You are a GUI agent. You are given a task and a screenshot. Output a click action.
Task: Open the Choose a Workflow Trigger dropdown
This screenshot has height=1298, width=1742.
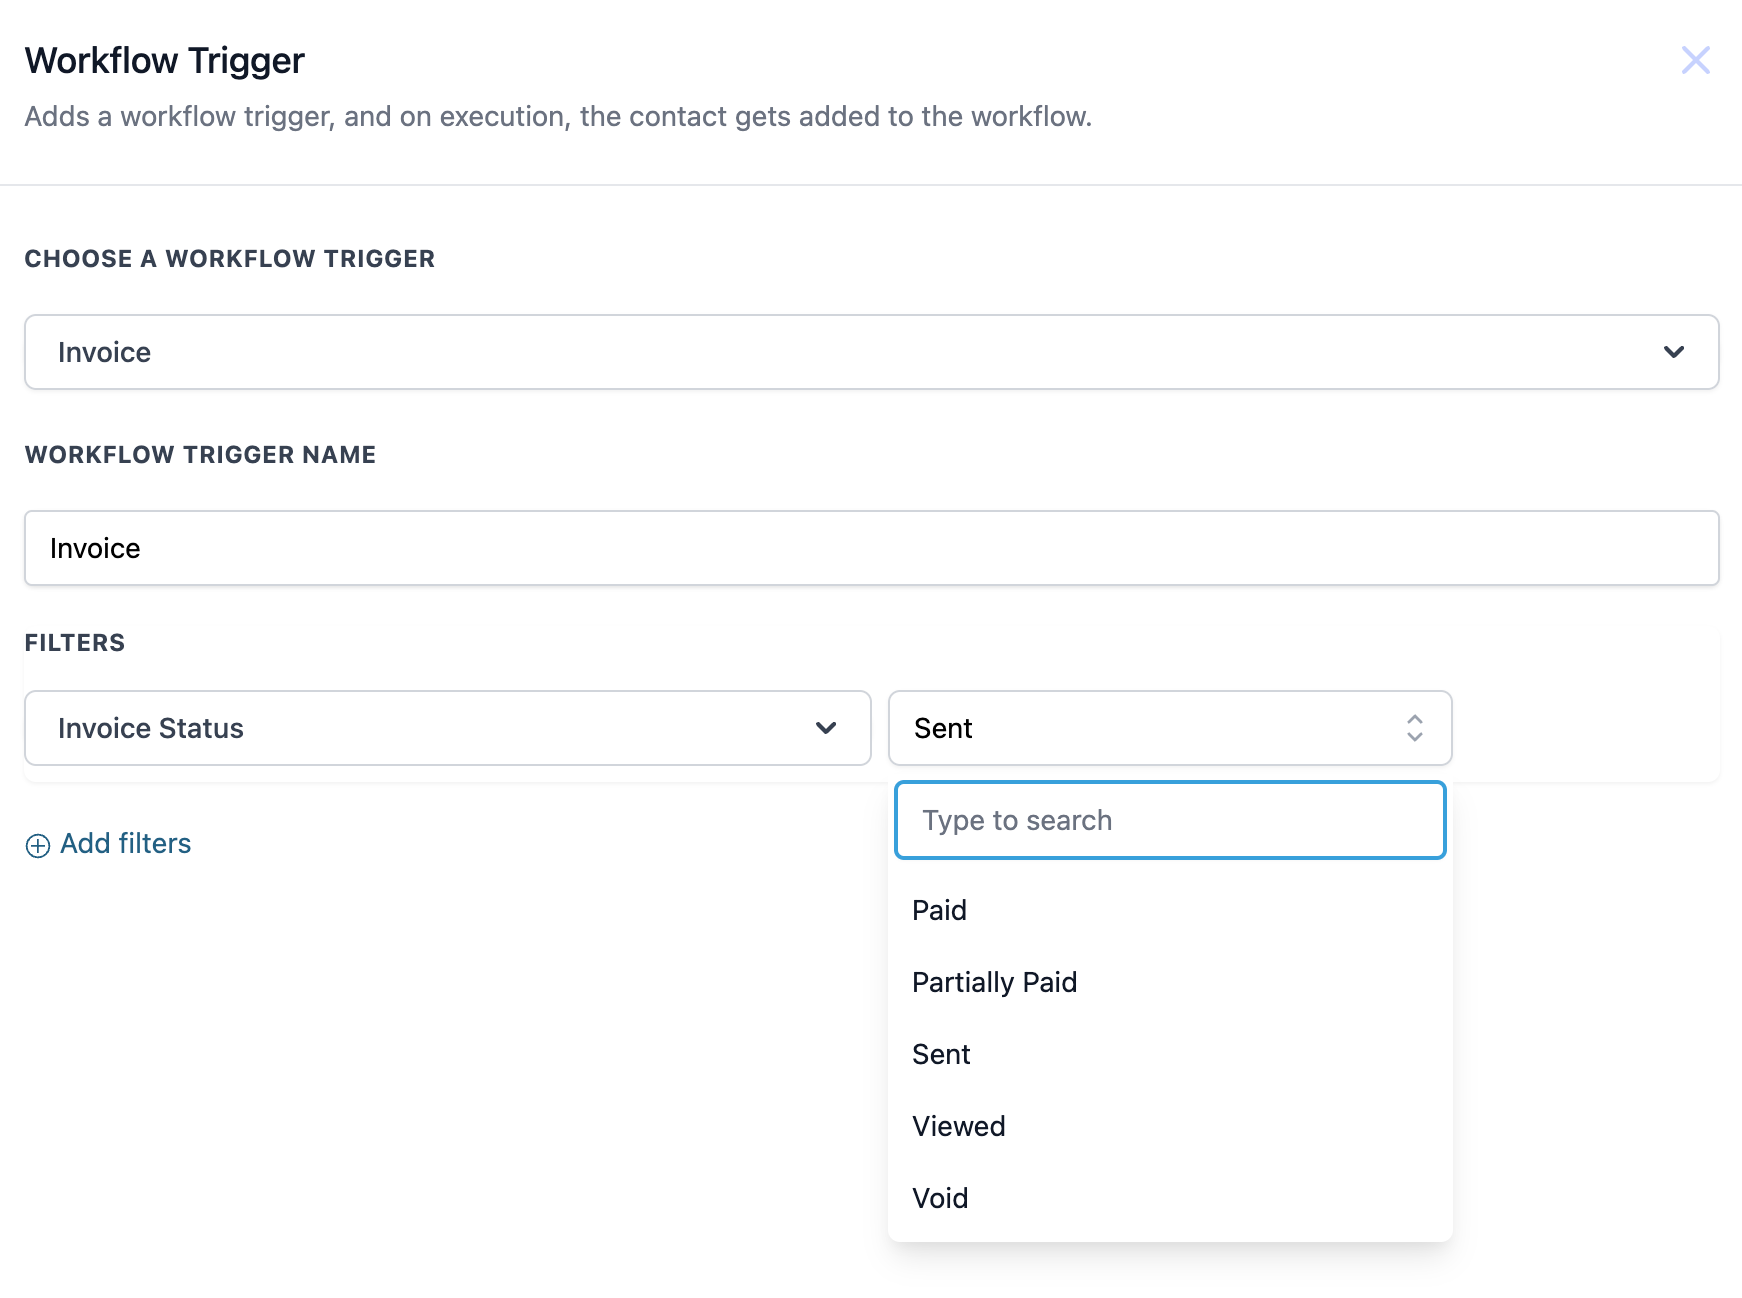870,352
